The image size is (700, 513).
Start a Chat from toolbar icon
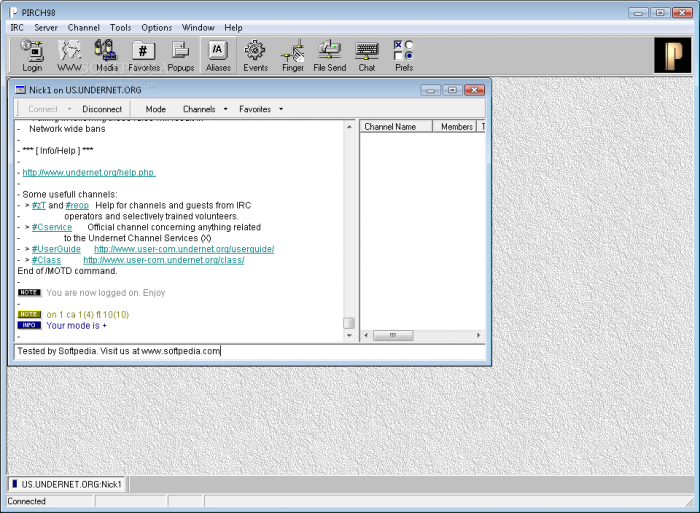coord(367,56)
